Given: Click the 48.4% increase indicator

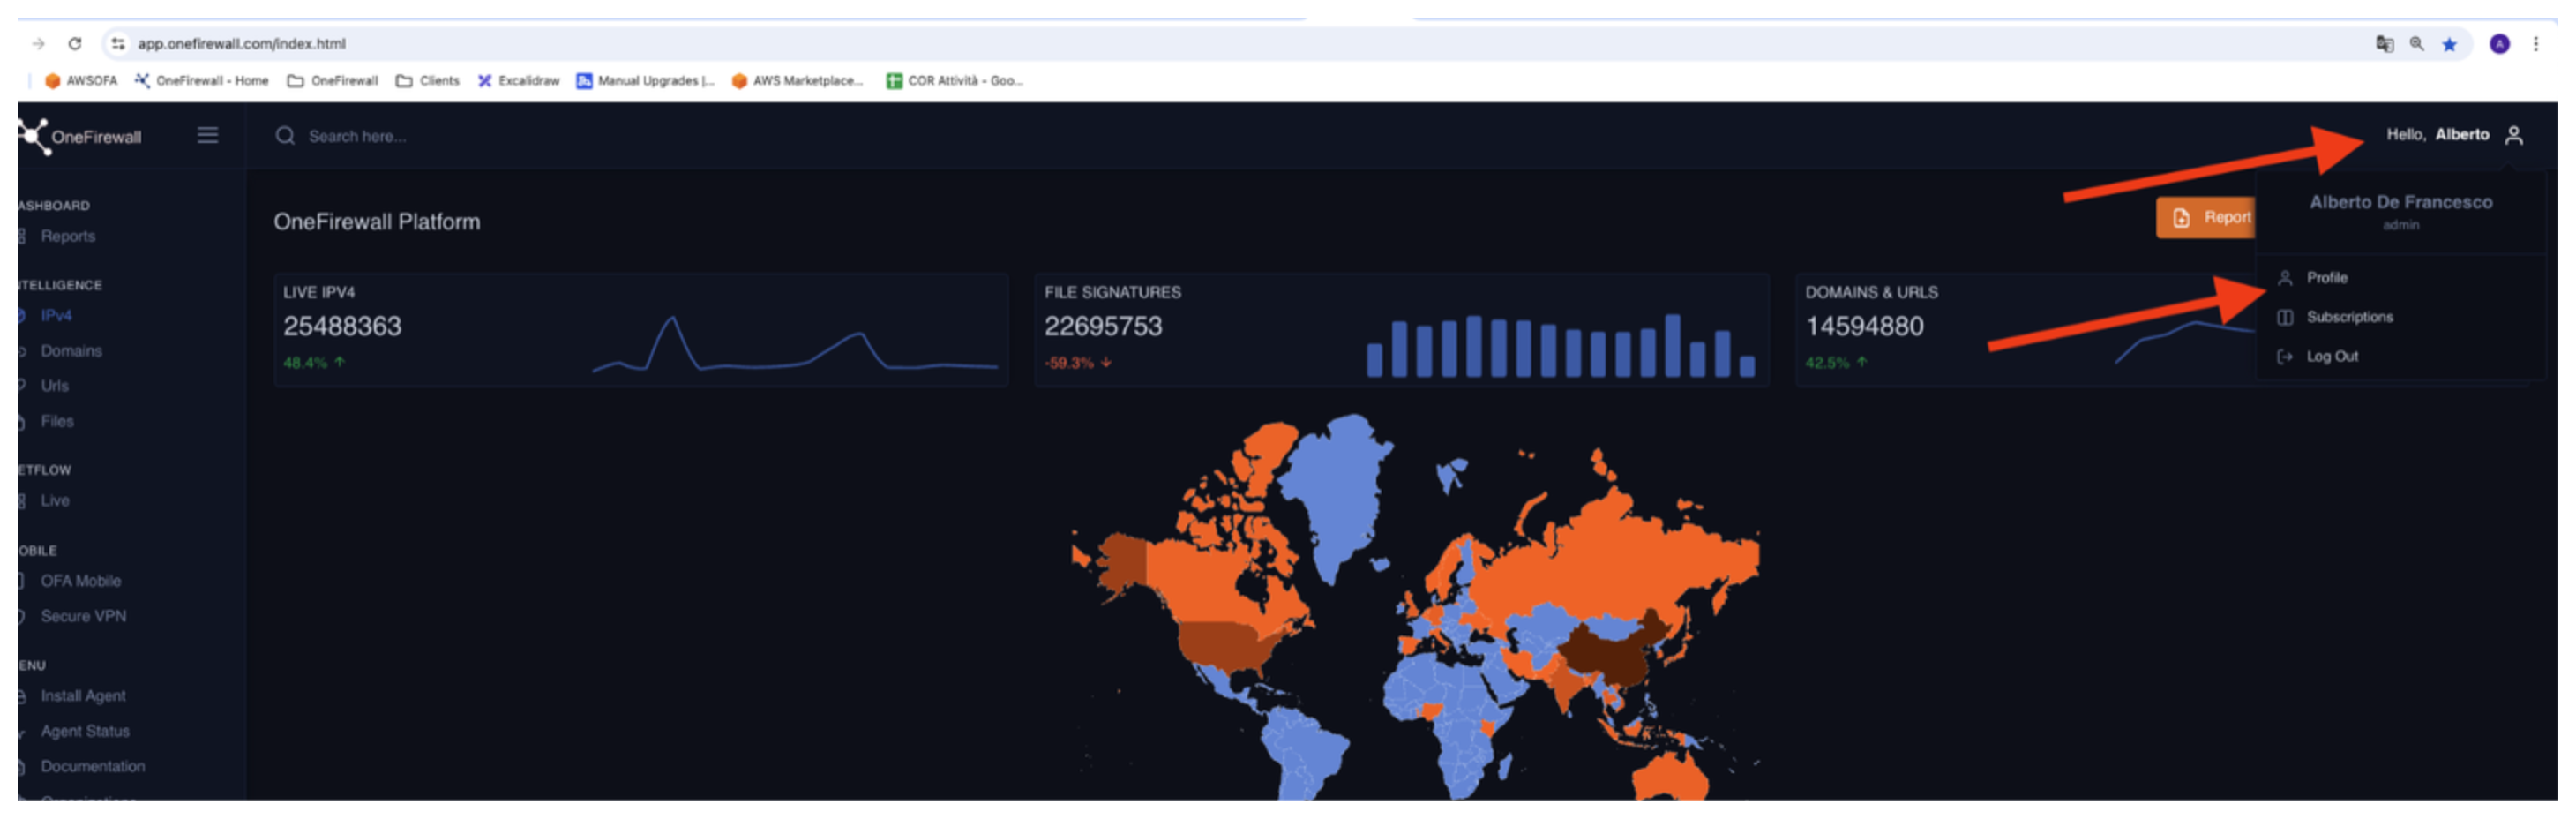Looking at the screenshot, I should point(314,362).
